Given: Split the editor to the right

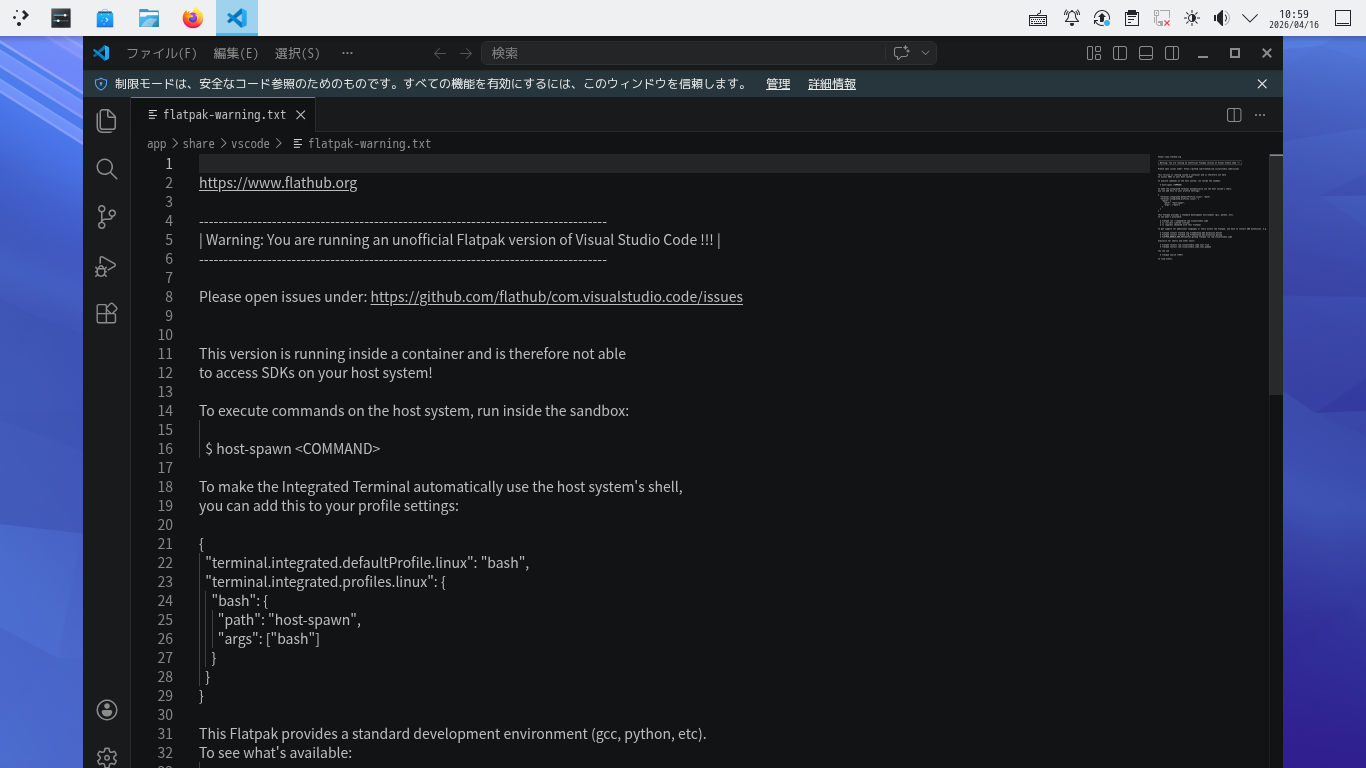Looking at the screenshot, I should pyautogui.click(x=1234, y=115).
